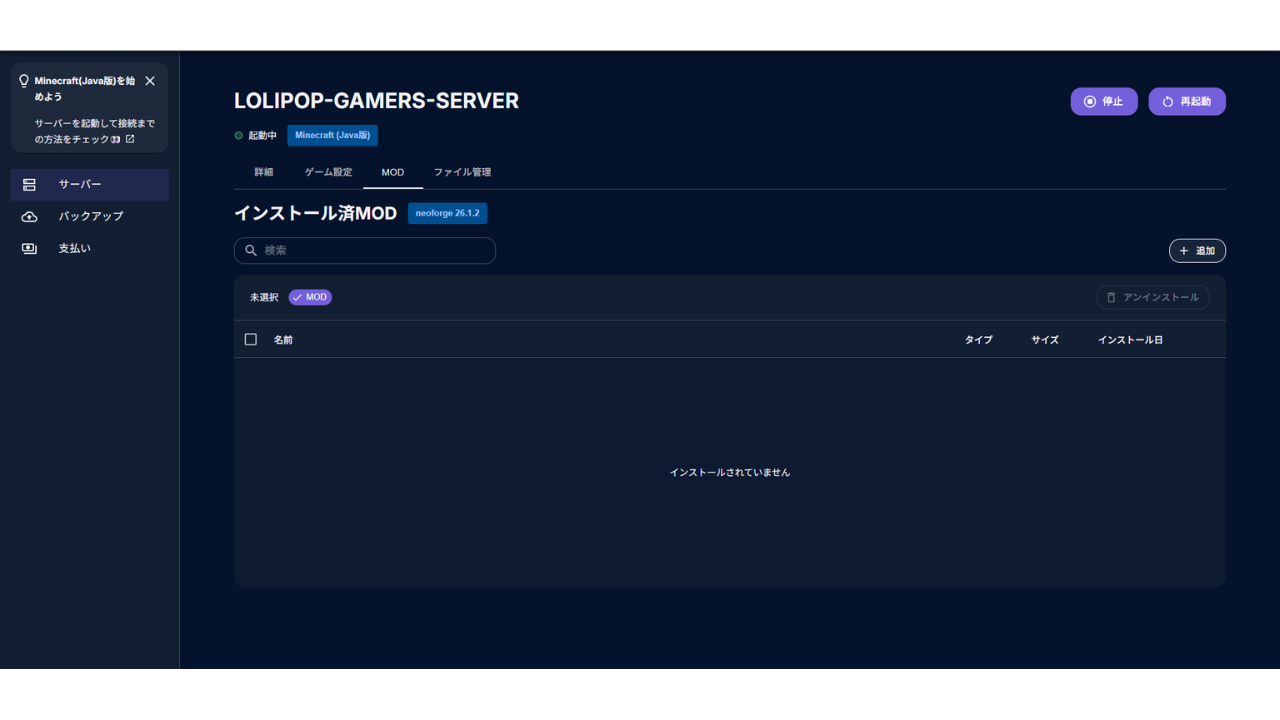The height and width of the screenshot is (720, 1280).
Task: Click the Minecraft (Java版) badge
Action: [x=332, y=135]
